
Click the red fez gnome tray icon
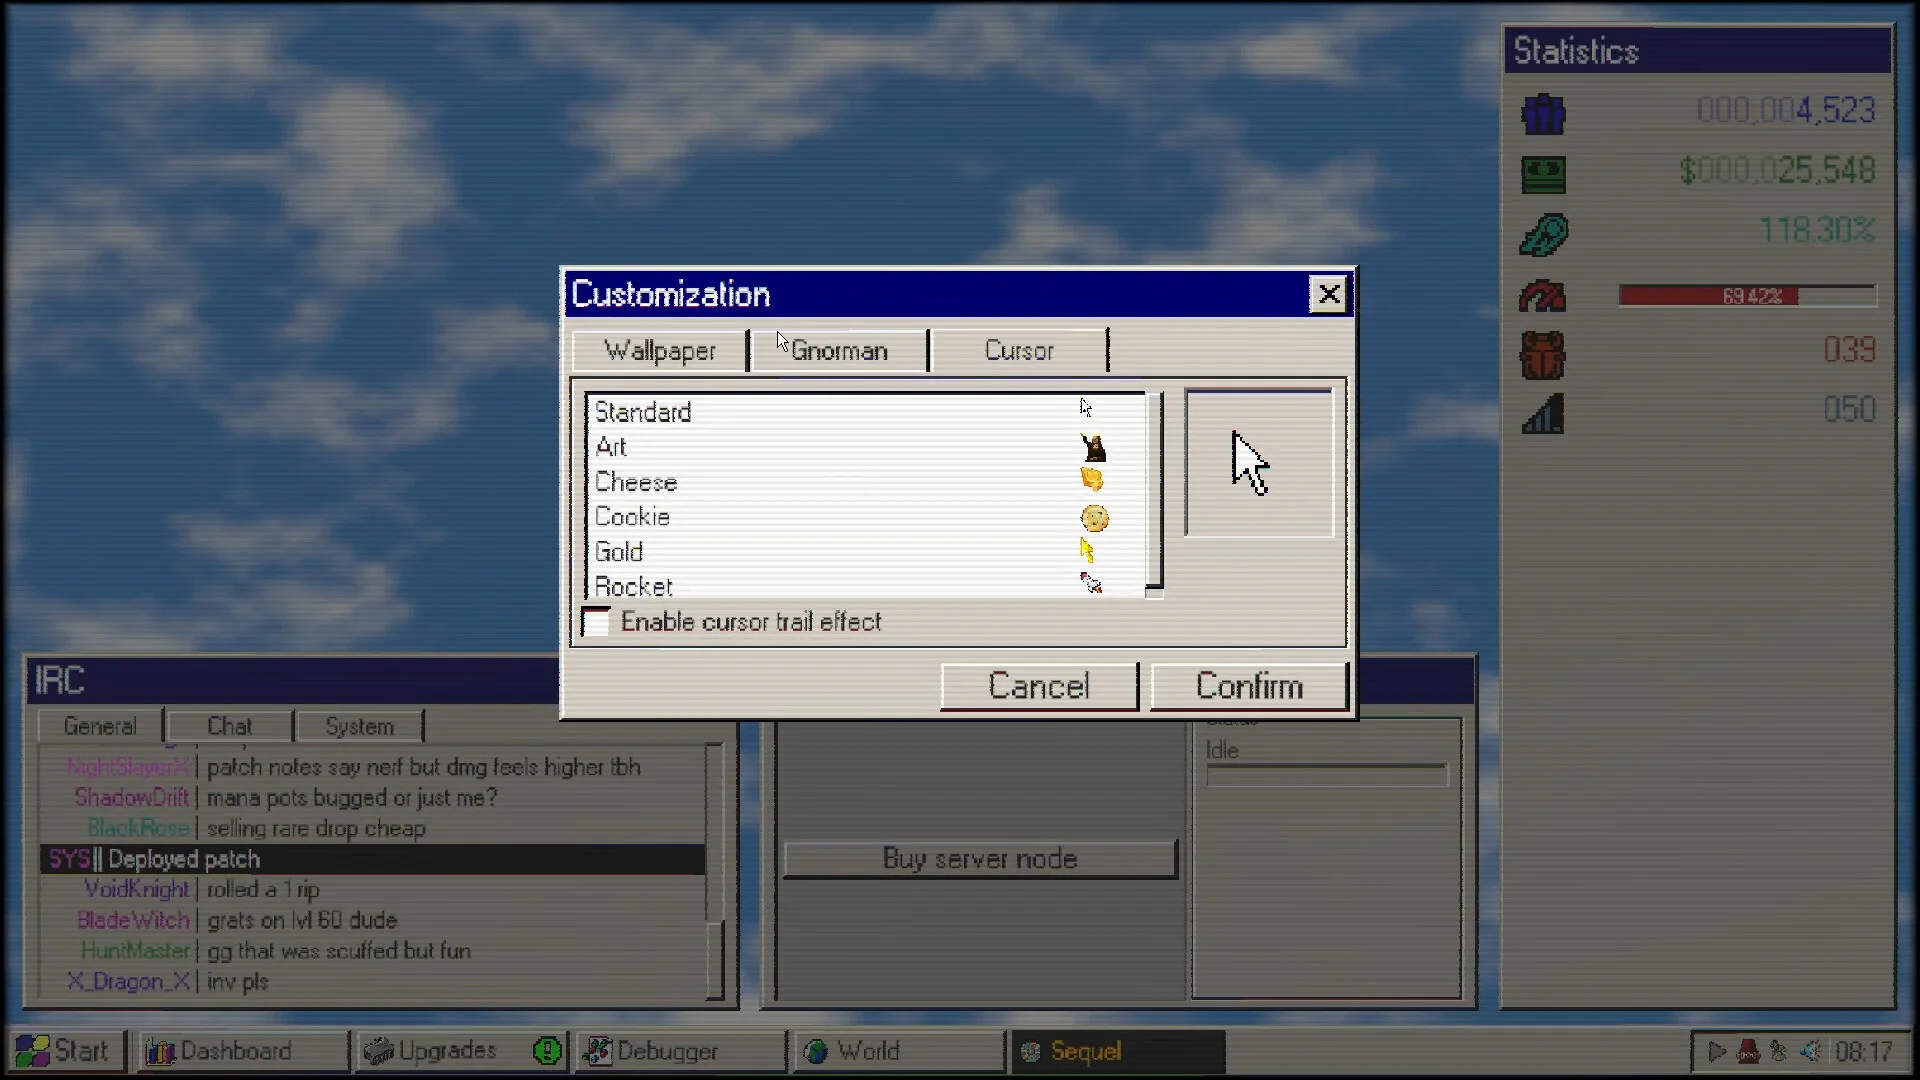(x=1748, y=1052)
